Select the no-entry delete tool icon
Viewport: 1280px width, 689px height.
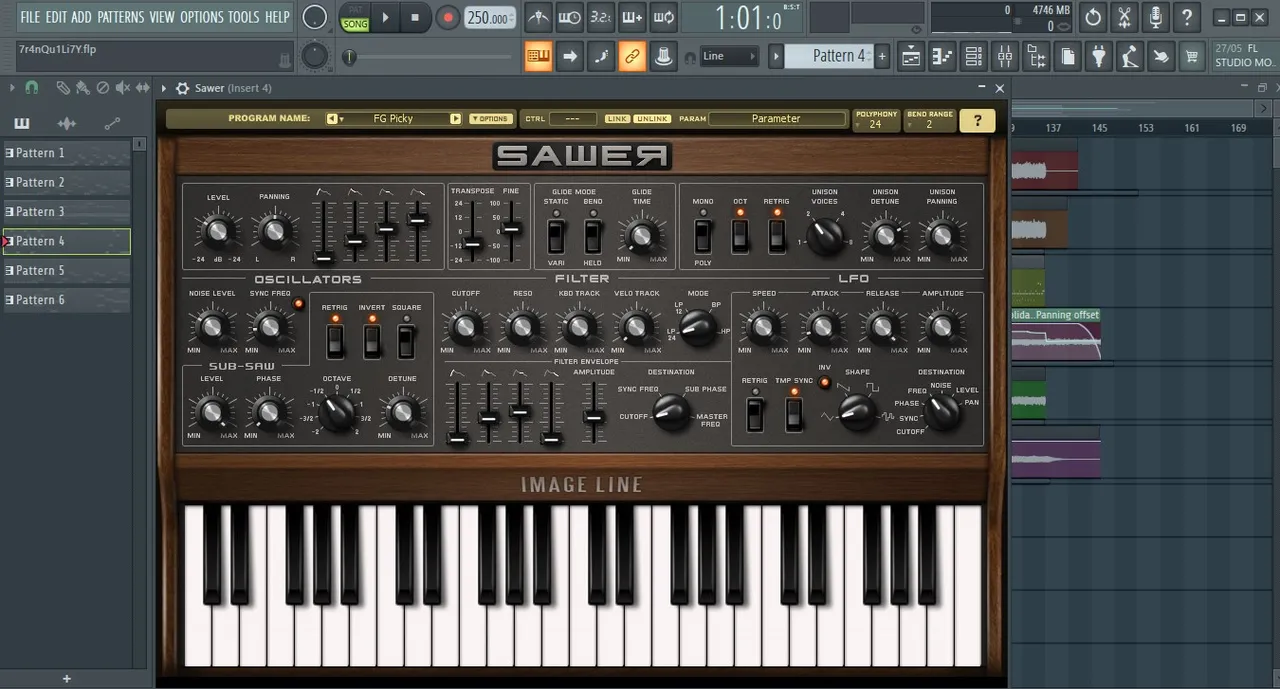103,88
